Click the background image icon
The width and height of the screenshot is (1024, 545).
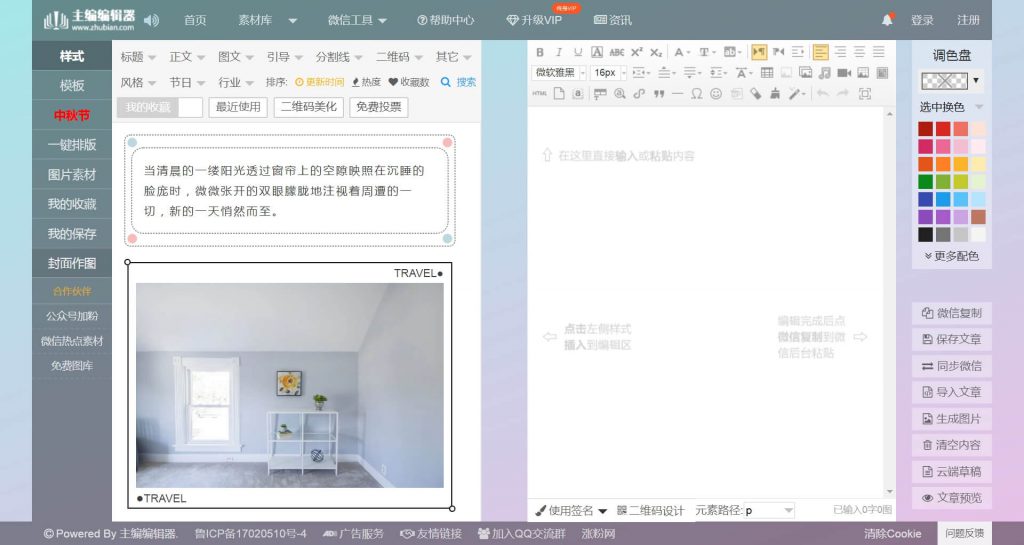click(863, 72)
